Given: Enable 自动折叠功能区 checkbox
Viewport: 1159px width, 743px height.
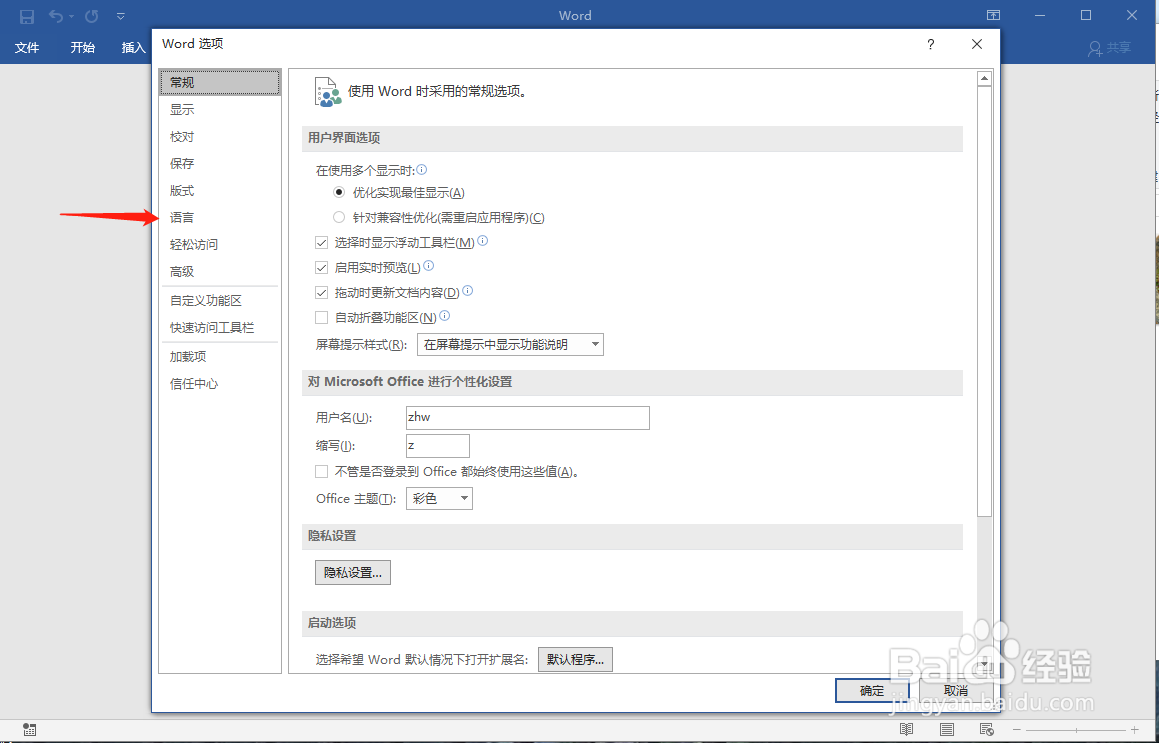Looking at the screenshot, I should 322,318.
